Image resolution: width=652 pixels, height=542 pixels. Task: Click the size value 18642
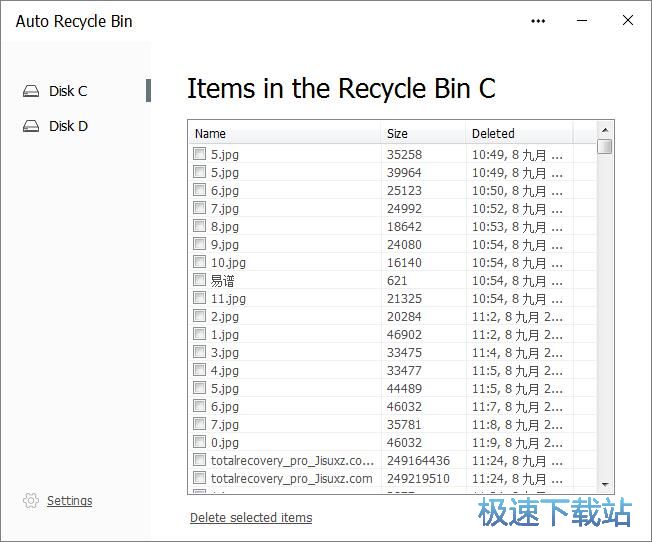click(x=404, y=227)
